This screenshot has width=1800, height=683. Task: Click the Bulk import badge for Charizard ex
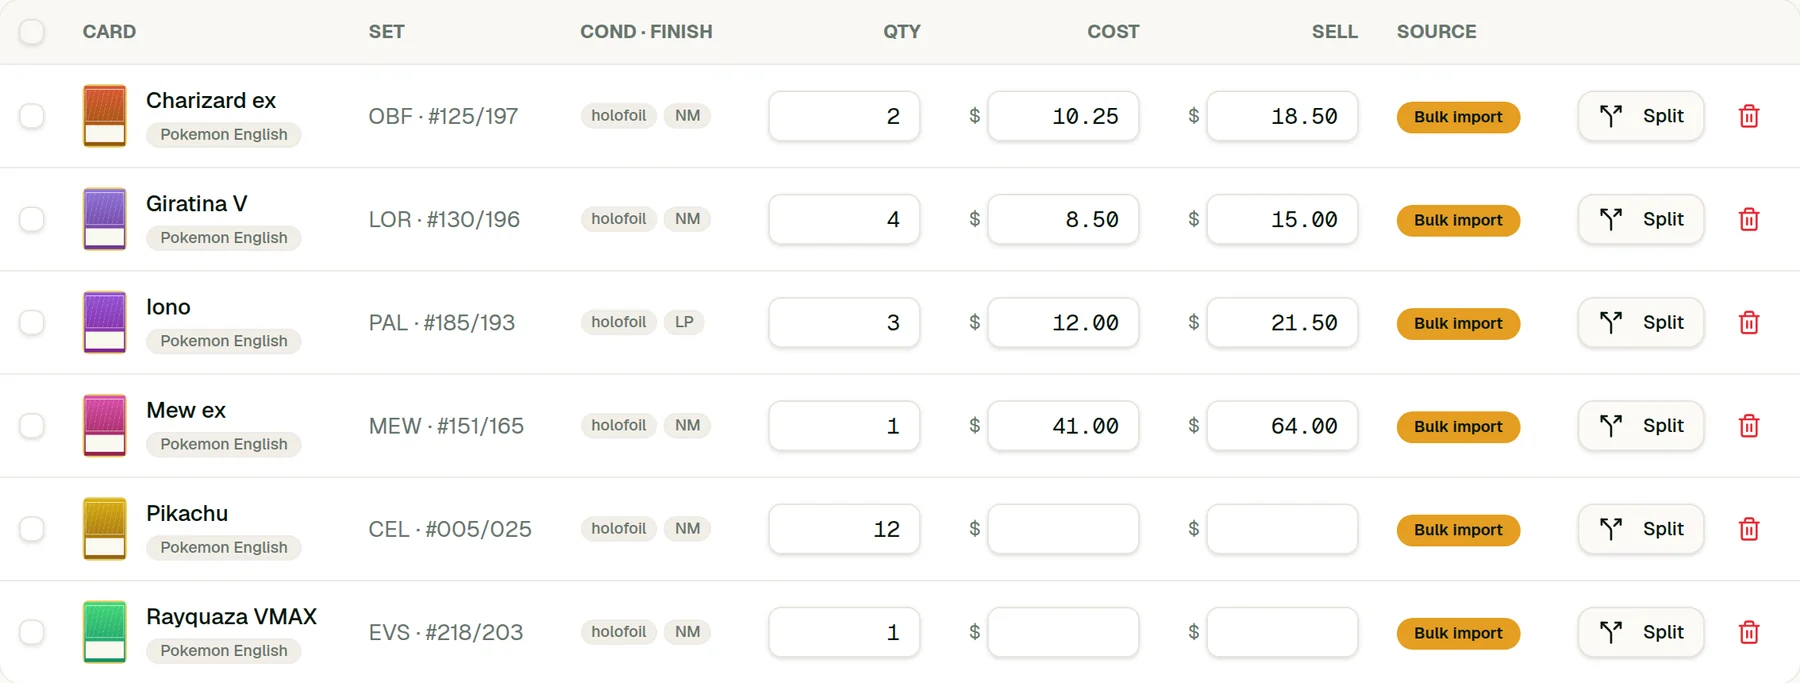[x=1458, y=117]
